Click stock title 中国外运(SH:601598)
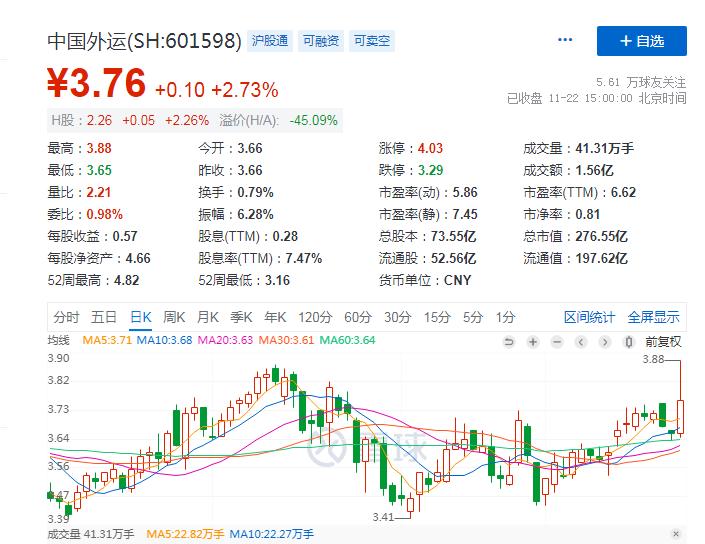 (145, 41)
